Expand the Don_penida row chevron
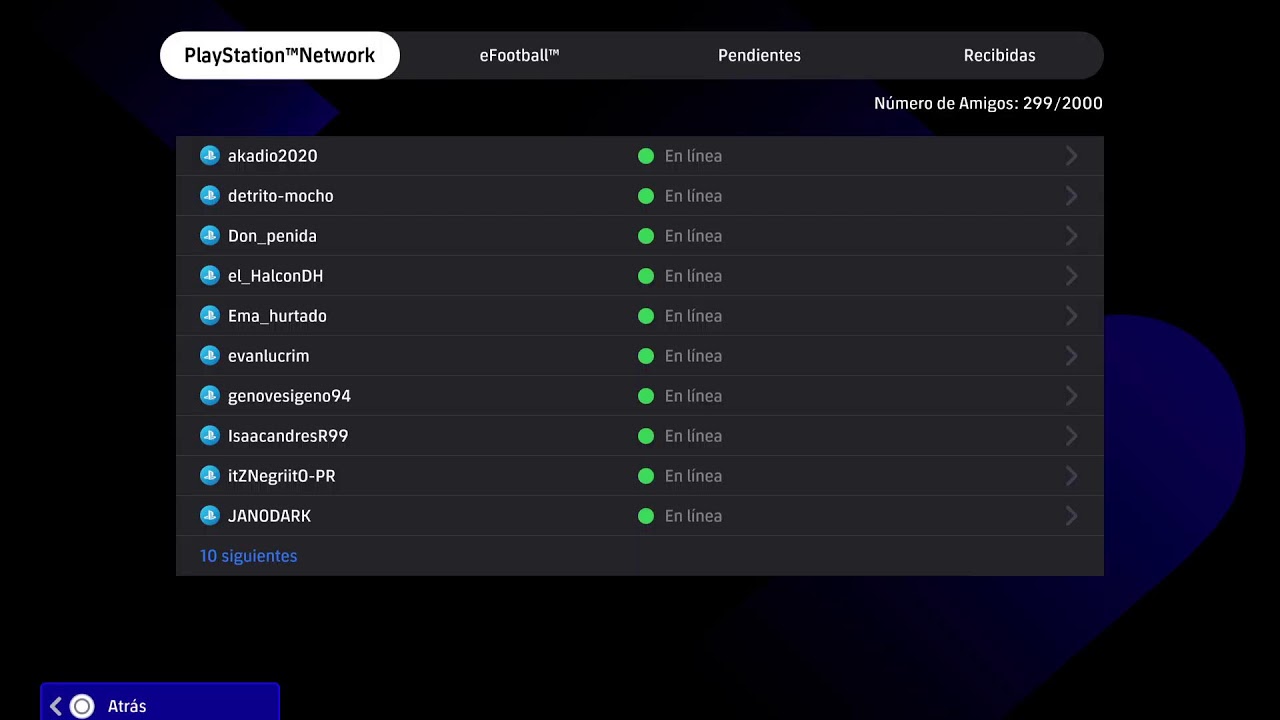 coord(1071,236)
